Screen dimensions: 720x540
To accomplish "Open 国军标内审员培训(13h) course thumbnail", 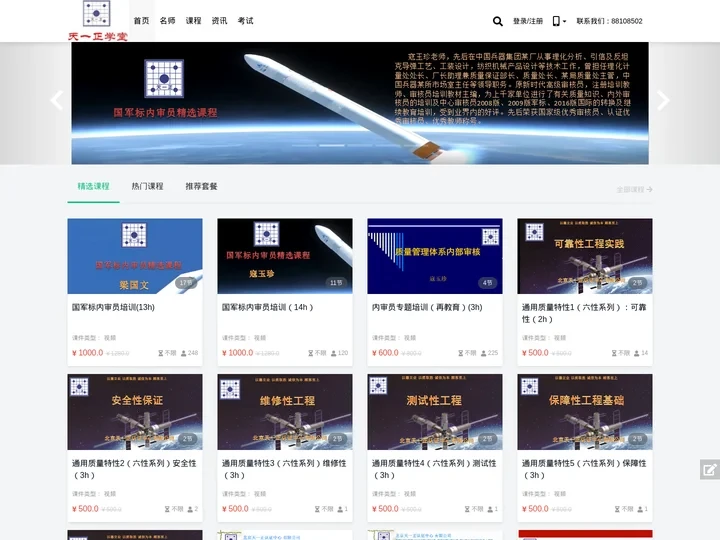I will pos(135,256).
